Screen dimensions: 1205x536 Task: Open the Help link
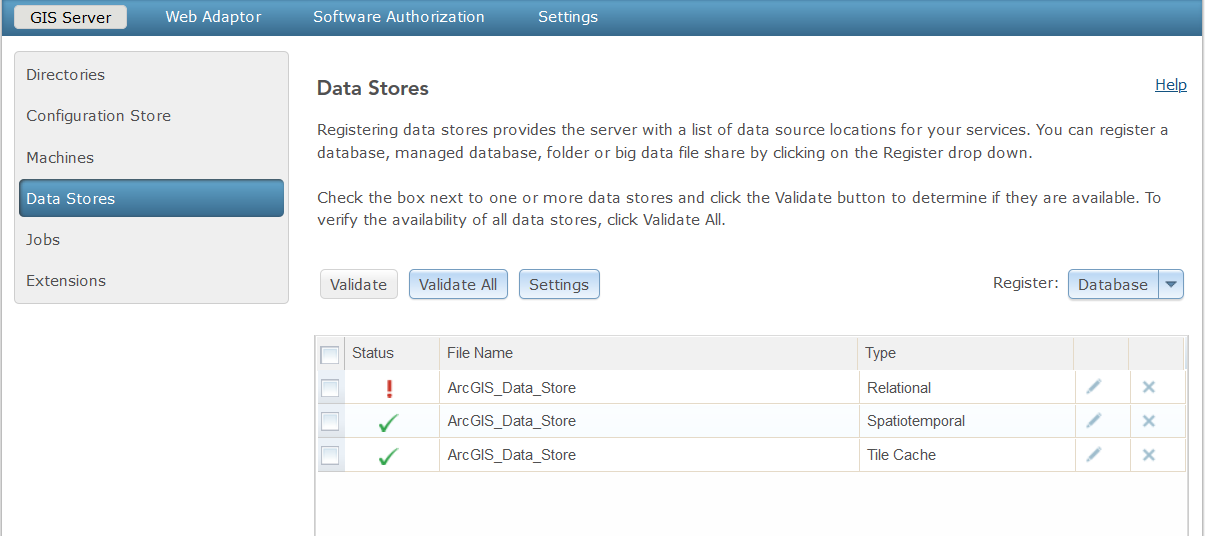pos(1171,85)
